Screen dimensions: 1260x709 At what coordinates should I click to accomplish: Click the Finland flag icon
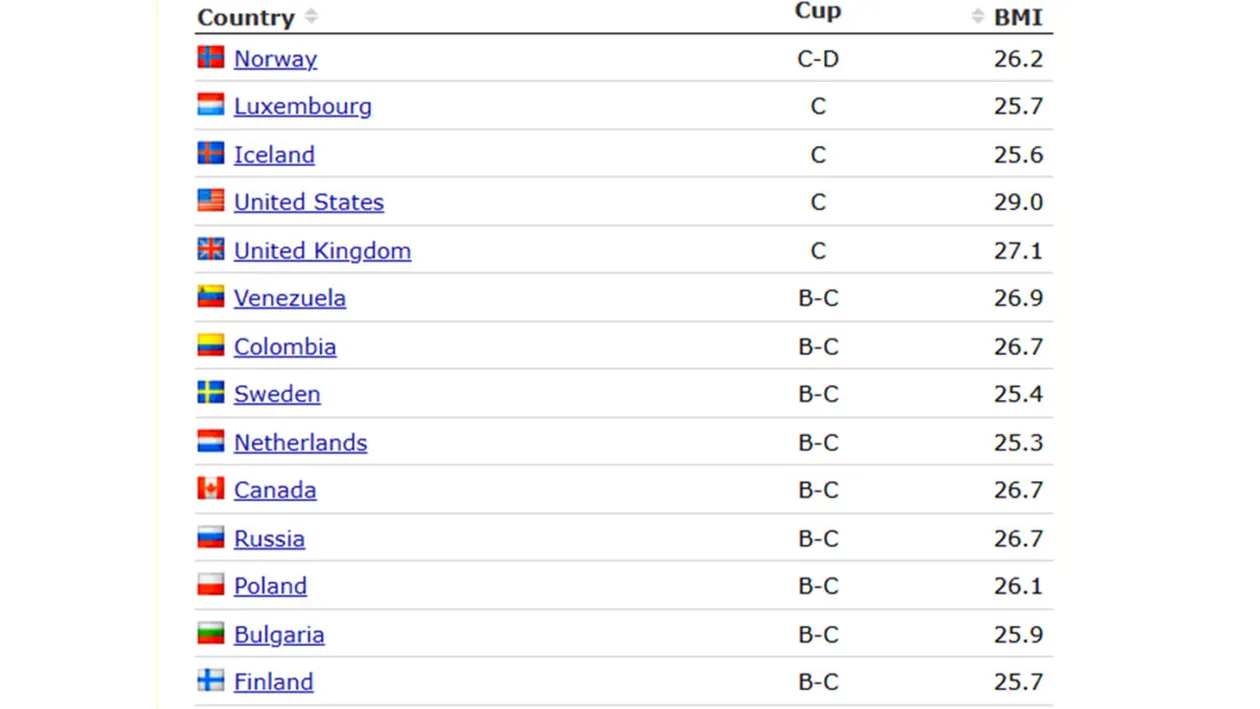tap(210, 681)
